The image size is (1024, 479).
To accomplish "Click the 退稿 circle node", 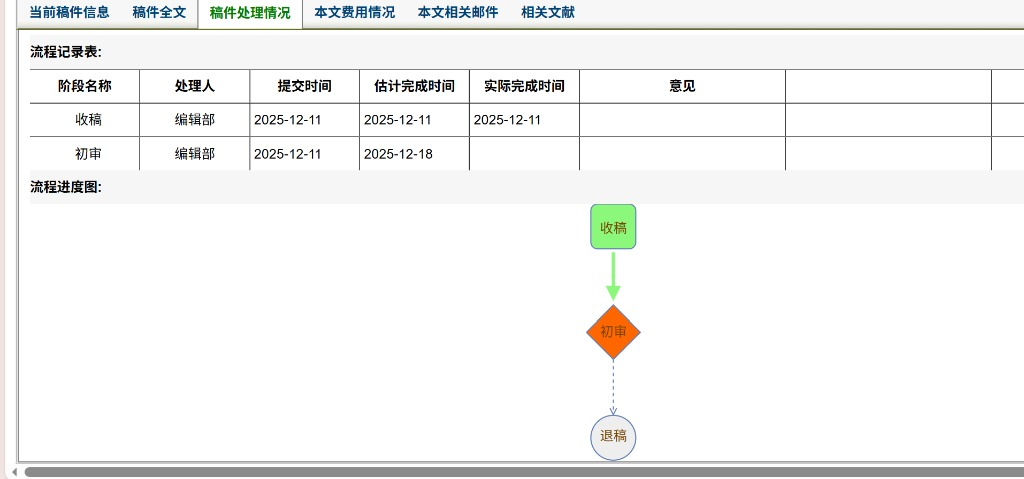I will [x=613, y=437].
